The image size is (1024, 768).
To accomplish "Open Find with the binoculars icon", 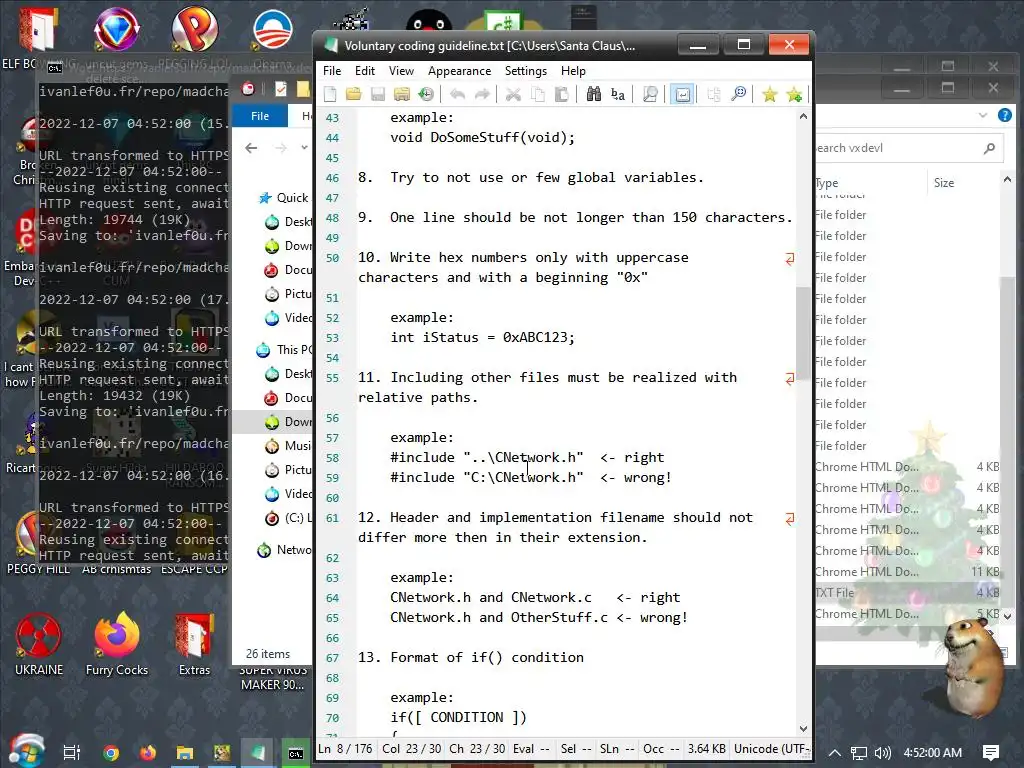I will click(593, 95).
